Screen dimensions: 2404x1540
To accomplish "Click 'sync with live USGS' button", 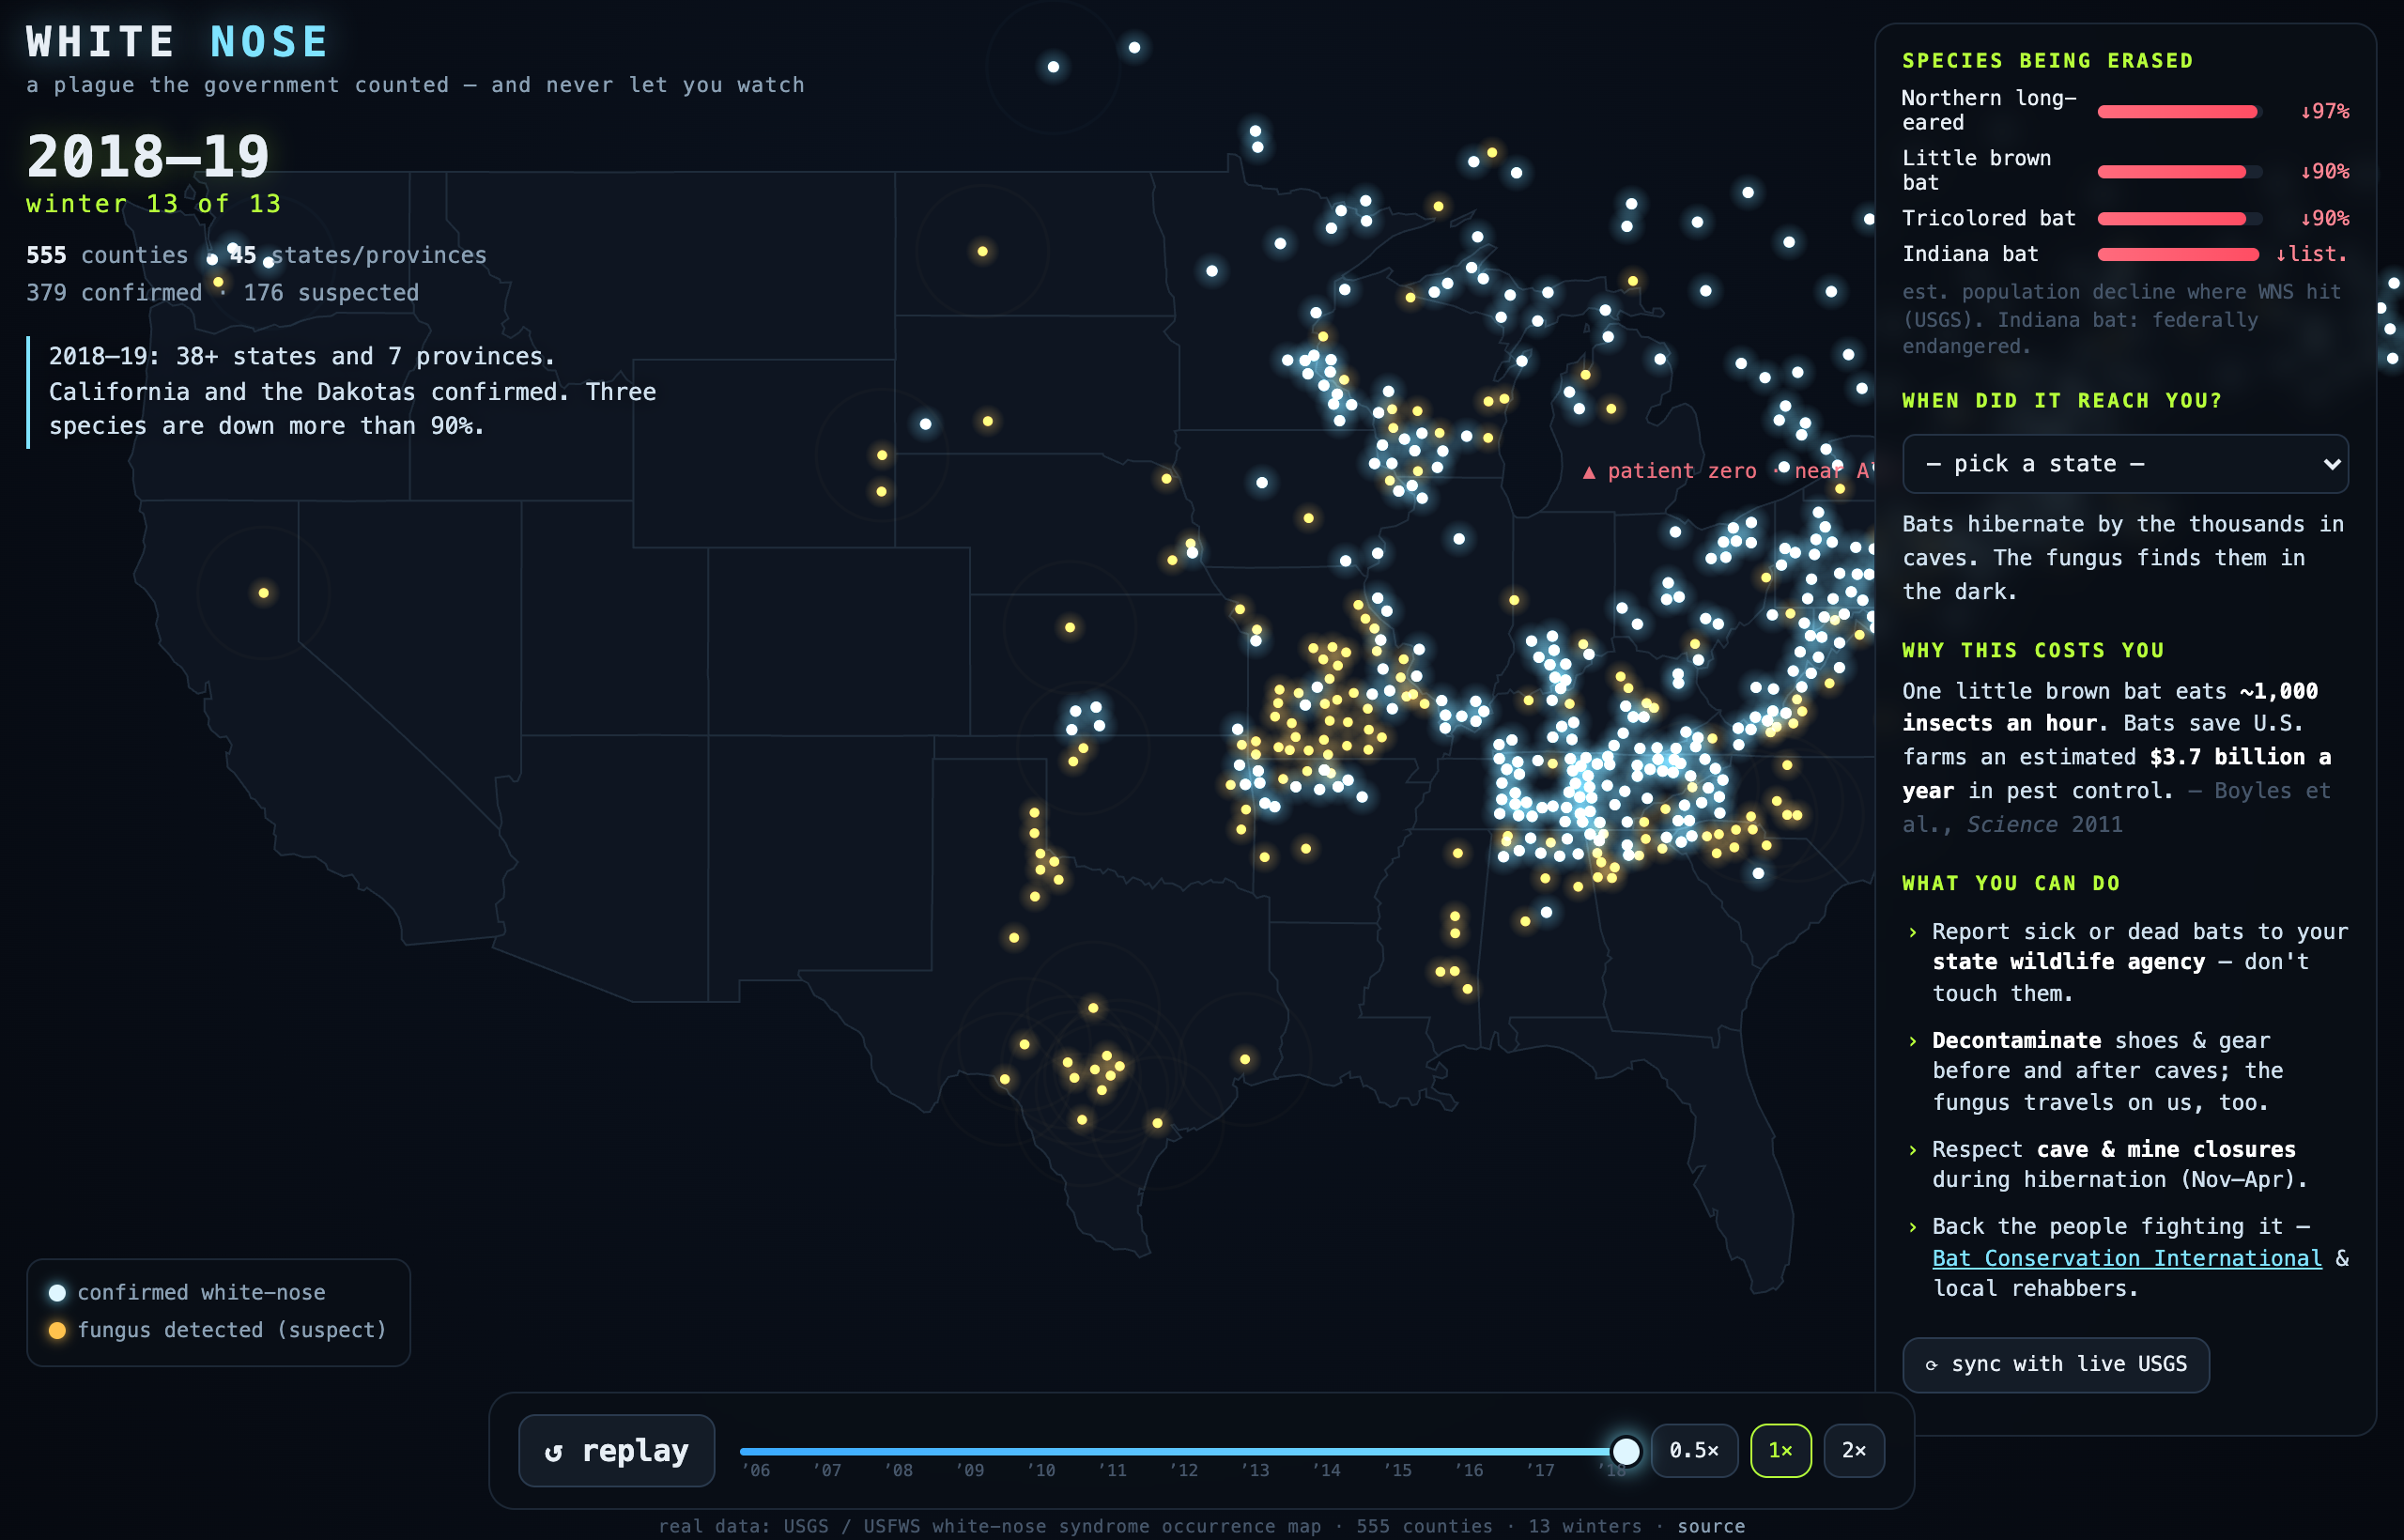I will (2055, 1365).
